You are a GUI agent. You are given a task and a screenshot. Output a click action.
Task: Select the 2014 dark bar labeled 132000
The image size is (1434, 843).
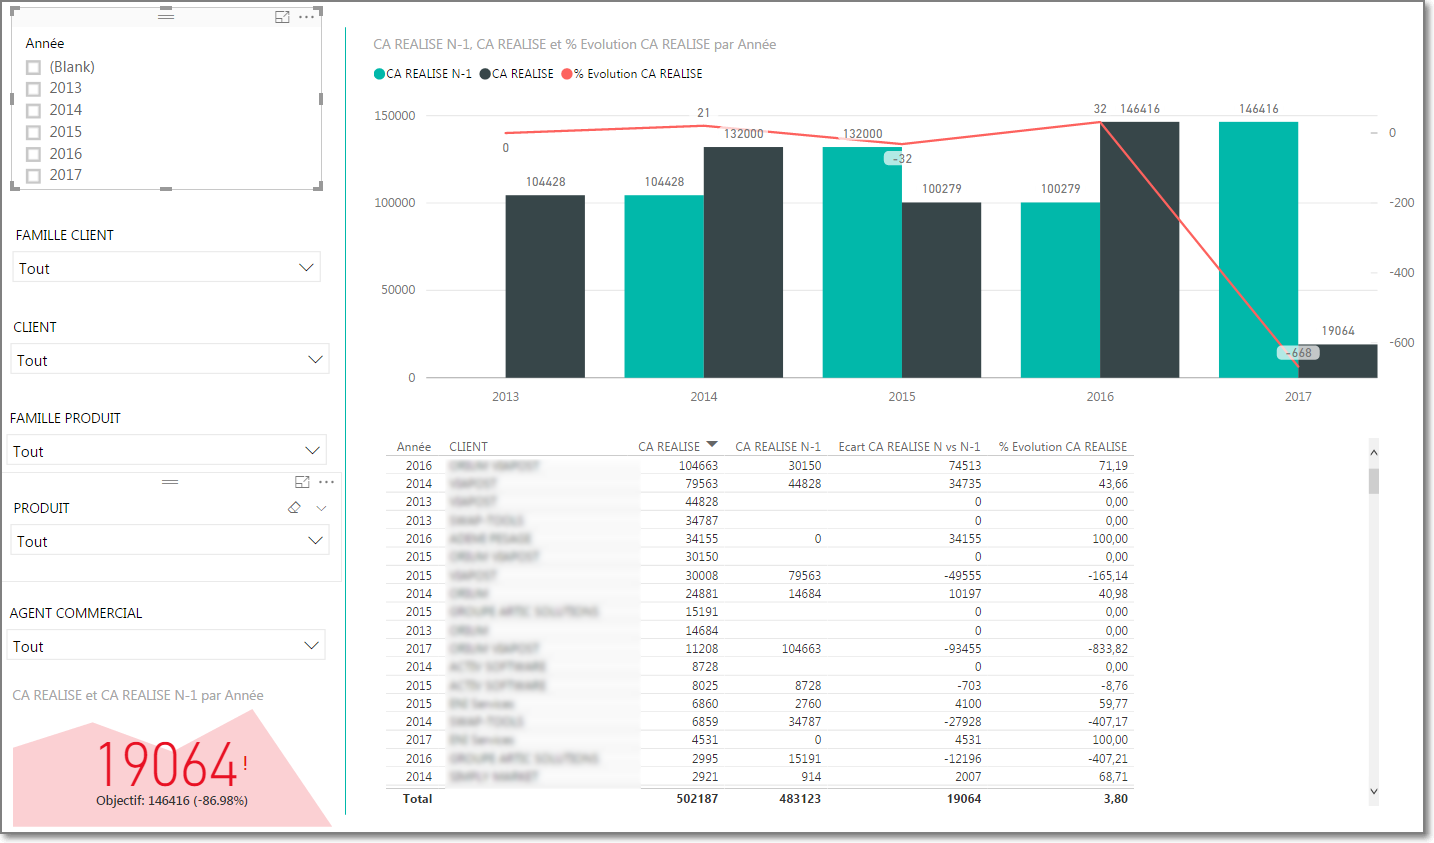[x=743, y=262]
